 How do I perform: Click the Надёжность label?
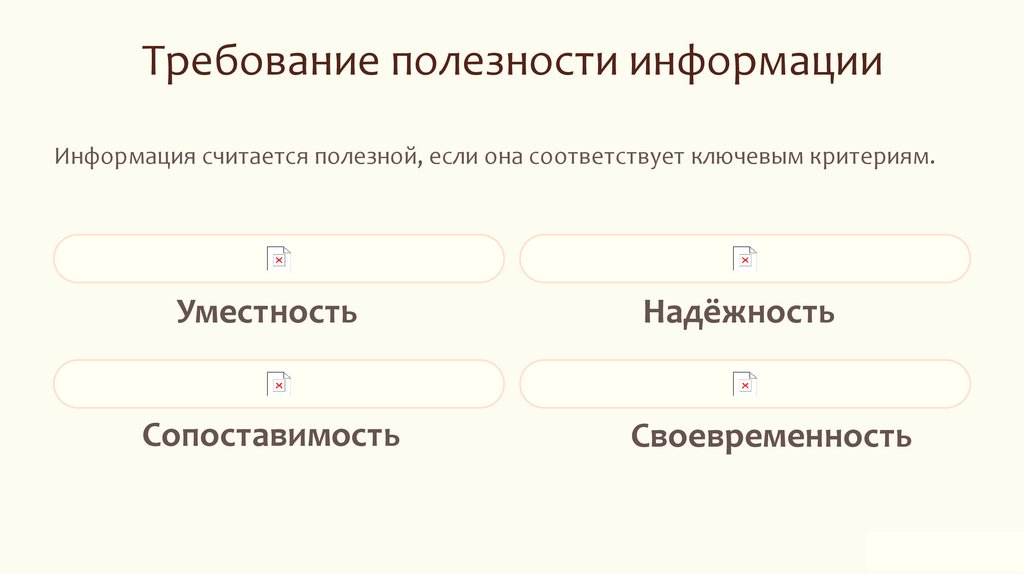tap(739, 311)
